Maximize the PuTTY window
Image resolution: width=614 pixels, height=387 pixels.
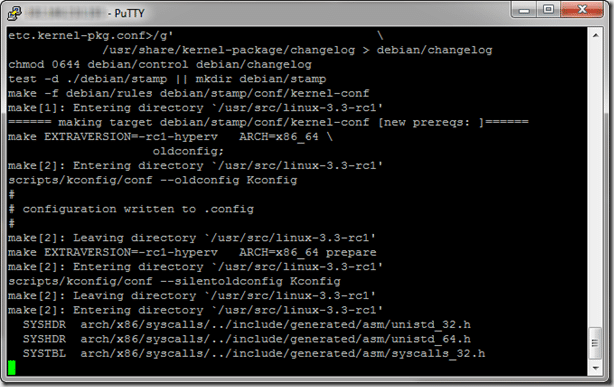point(549,9)
